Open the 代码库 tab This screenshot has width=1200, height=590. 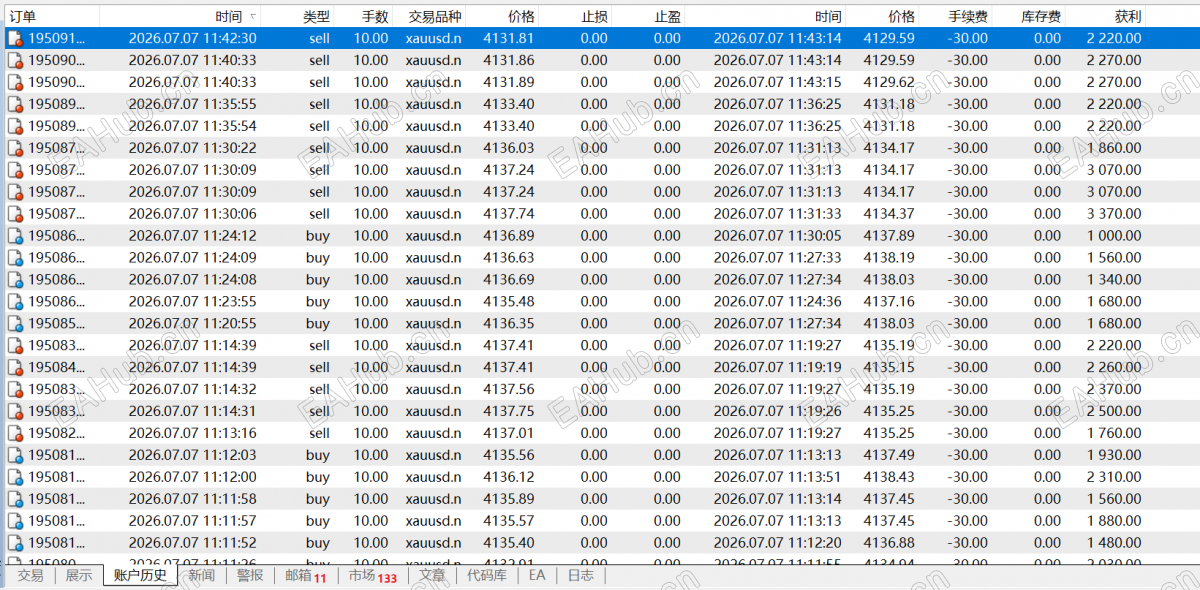click(x=487, y=575)
